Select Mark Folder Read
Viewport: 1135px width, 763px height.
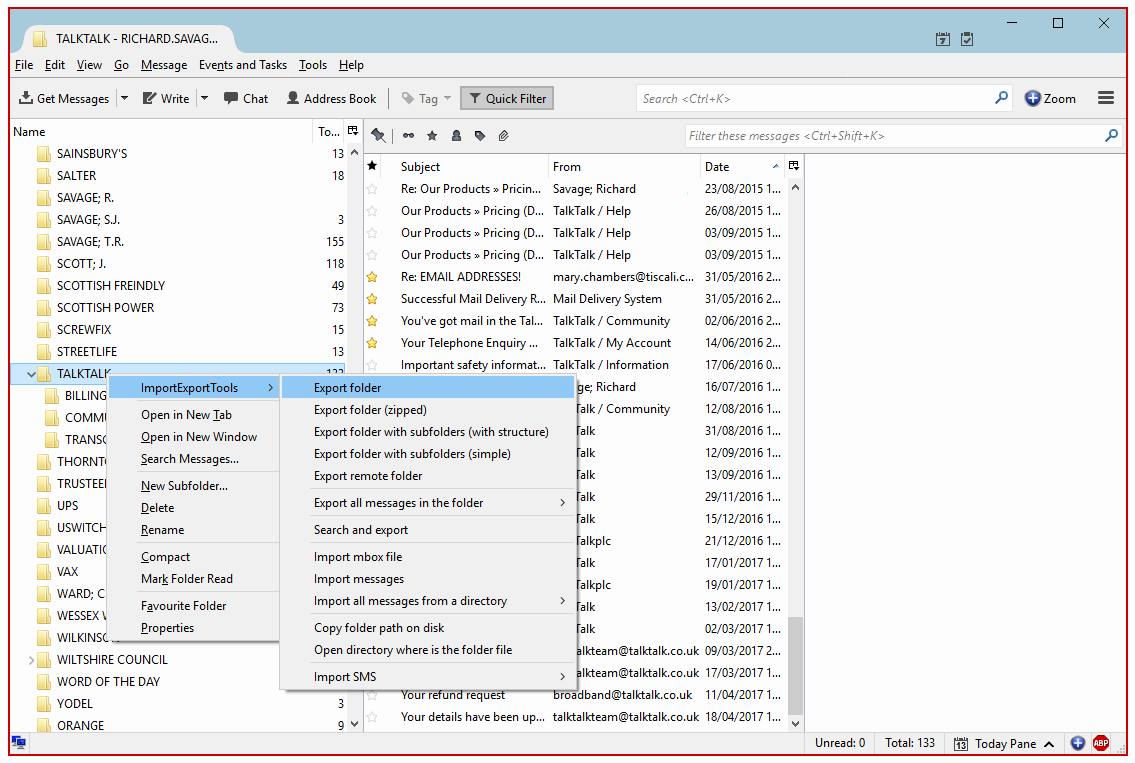(187, 579)
